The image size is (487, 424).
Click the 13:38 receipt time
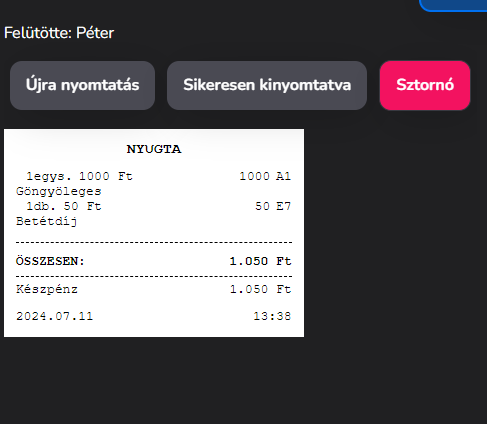272,316
